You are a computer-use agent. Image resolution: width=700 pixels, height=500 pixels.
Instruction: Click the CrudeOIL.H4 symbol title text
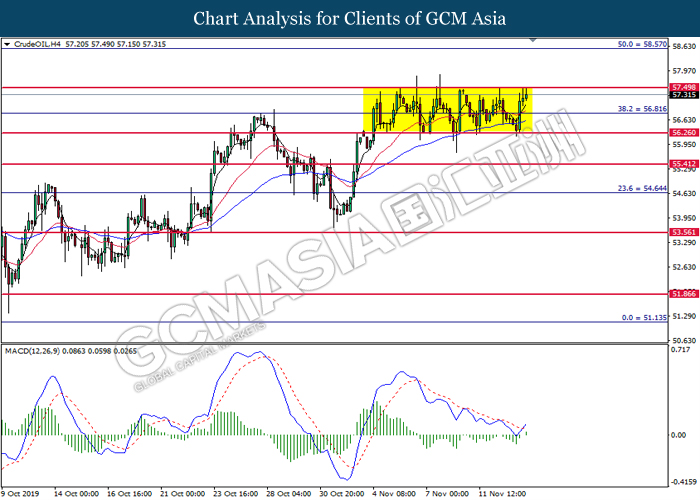point(38,44)
